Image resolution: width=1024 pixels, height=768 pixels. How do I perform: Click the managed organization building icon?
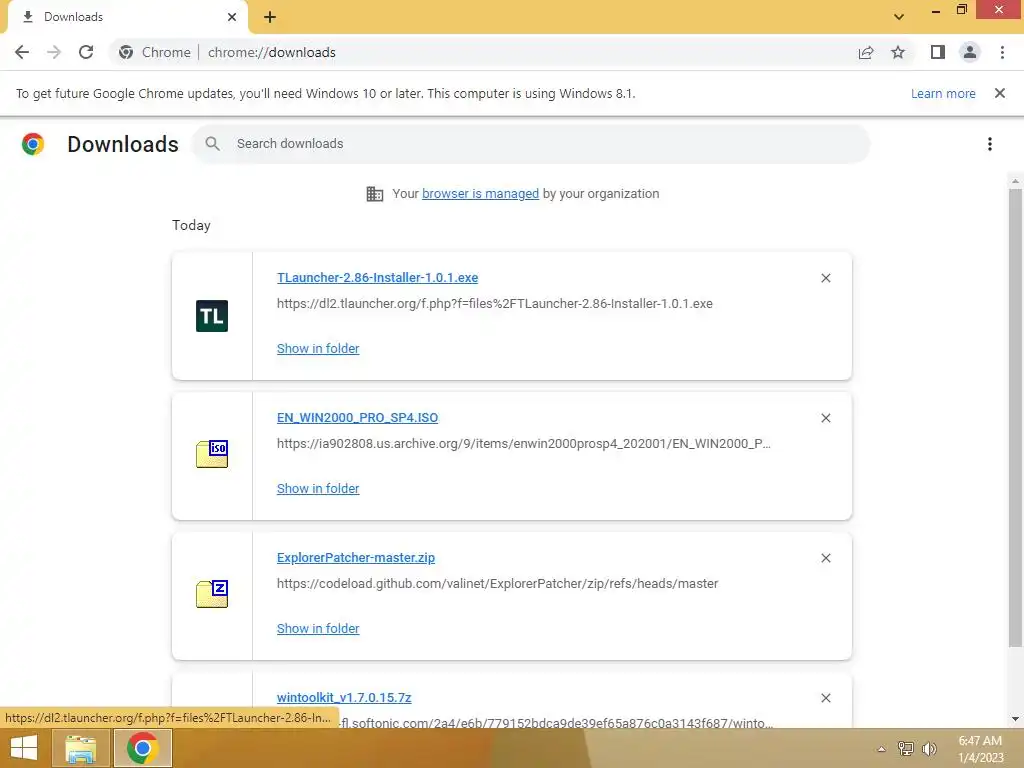(374, 194)
